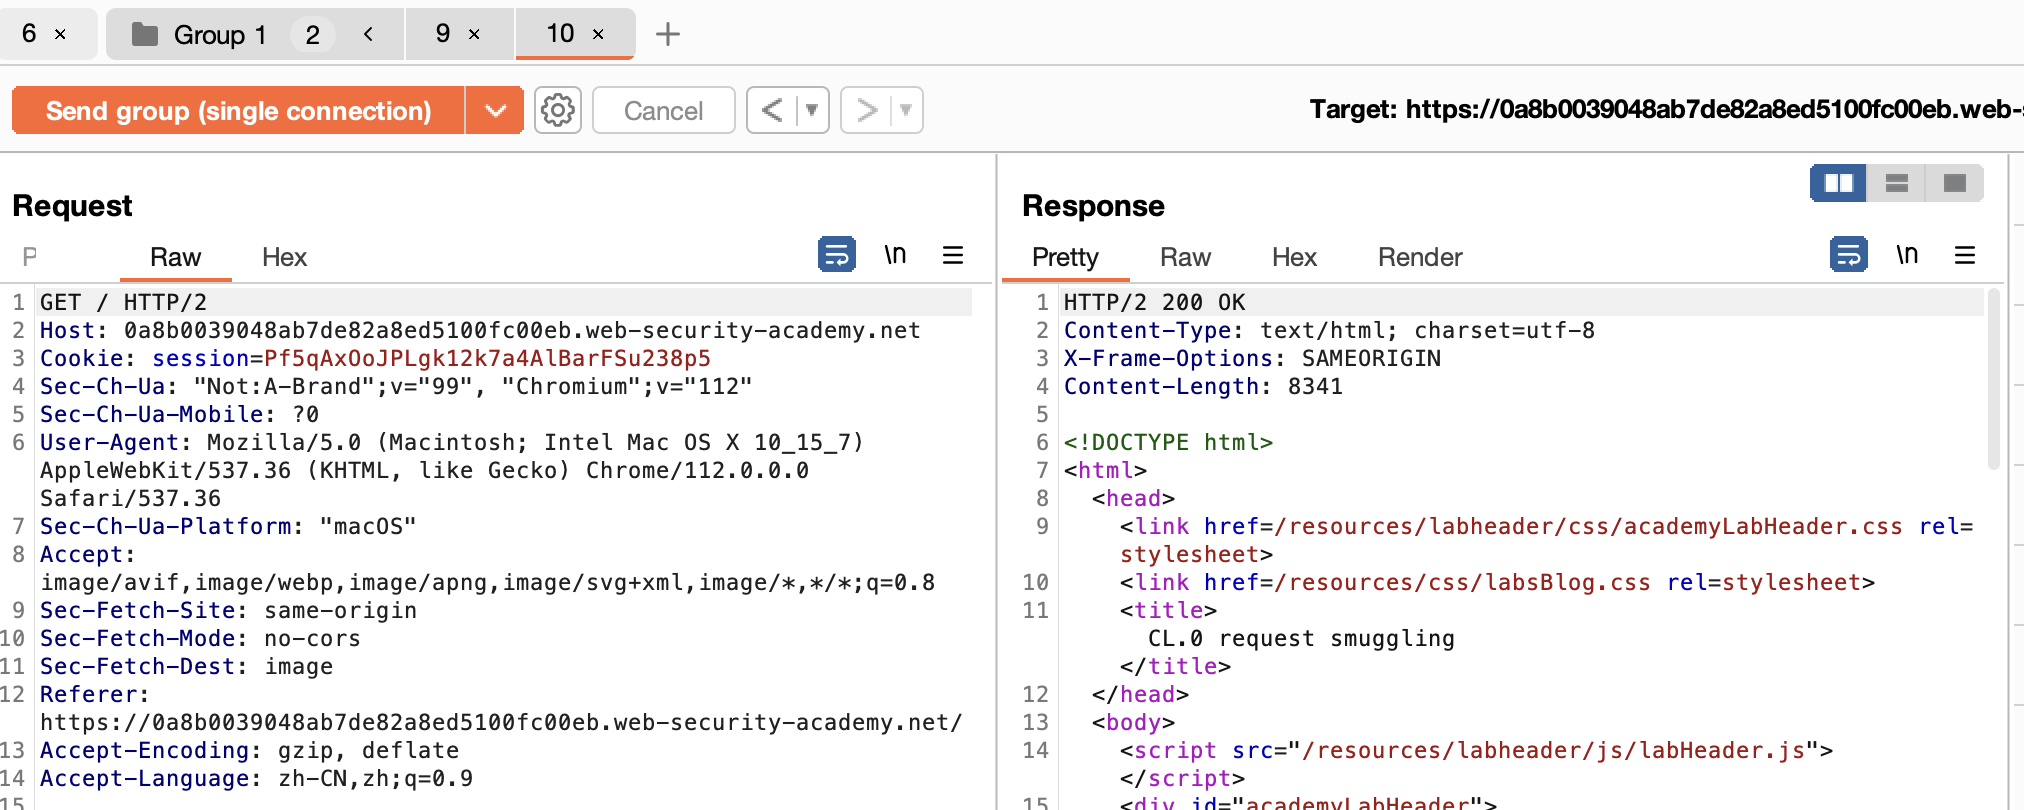2024x810 pixels.
Task: Toggle word wrap in Request panel
Action: (x=836, y=255)
